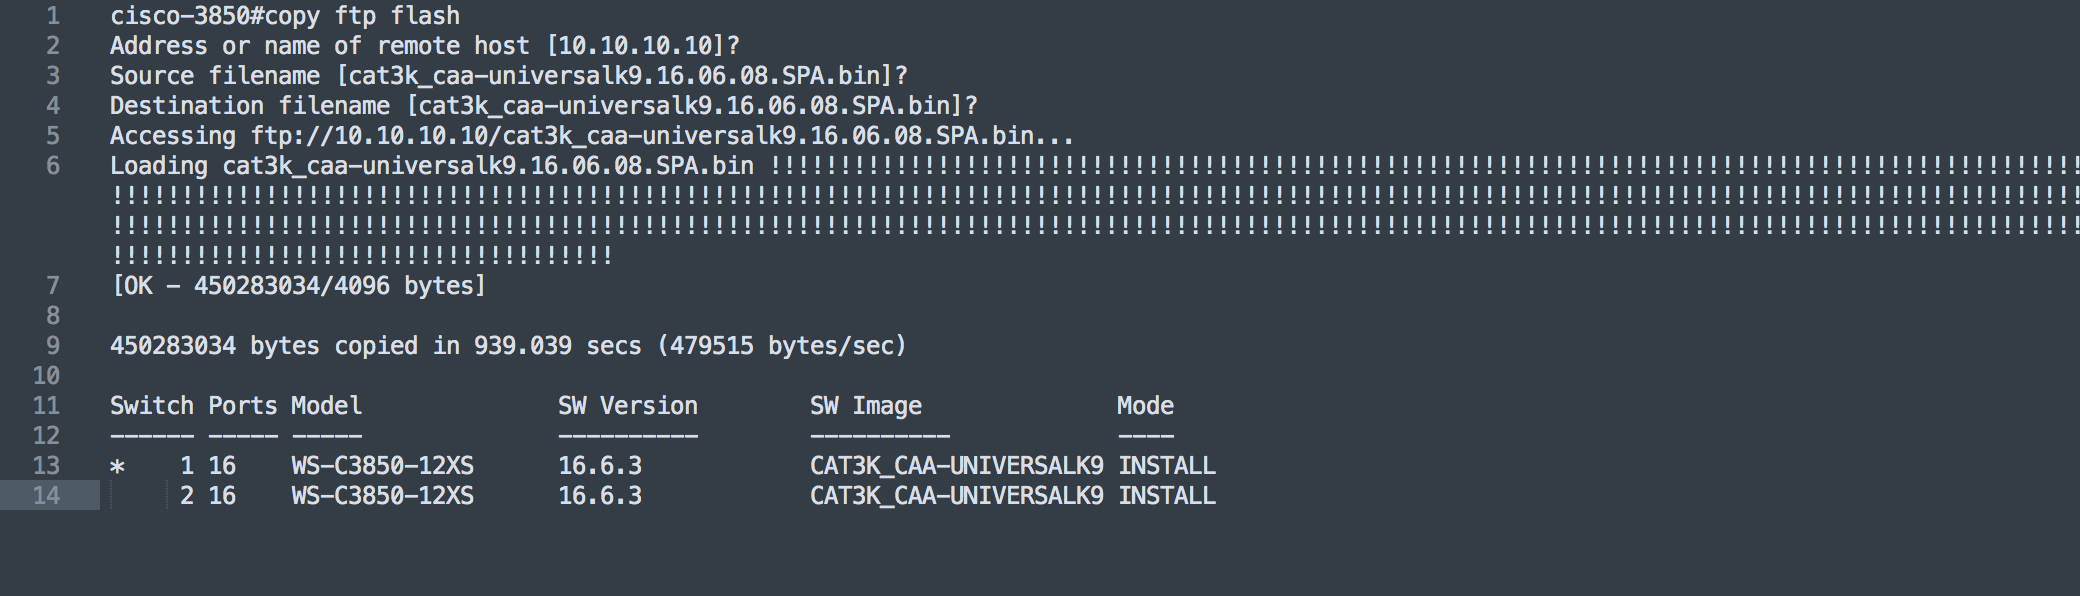Click INSTALL mode in switch 1 row
Screen dimensions: 2080x596
pyautogui.click(x=1167, y=466)
